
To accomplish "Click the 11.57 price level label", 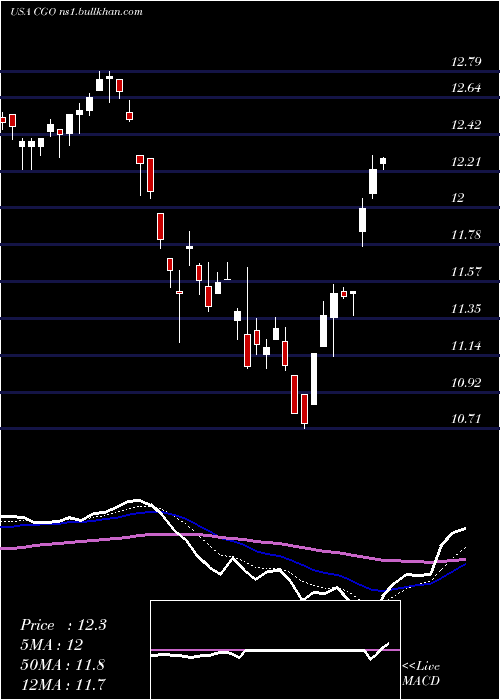I will pos(466,272).
